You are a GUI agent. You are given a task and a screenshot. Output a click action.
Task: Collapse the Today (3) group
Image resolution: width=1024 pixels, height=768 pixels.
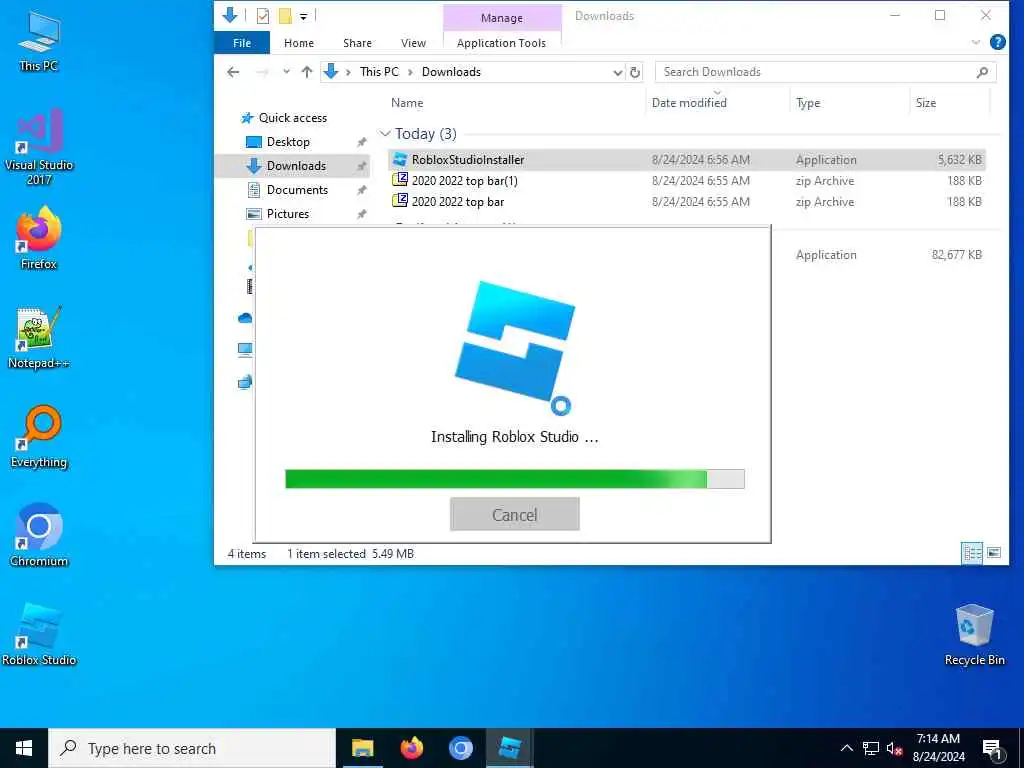point(385,134)
